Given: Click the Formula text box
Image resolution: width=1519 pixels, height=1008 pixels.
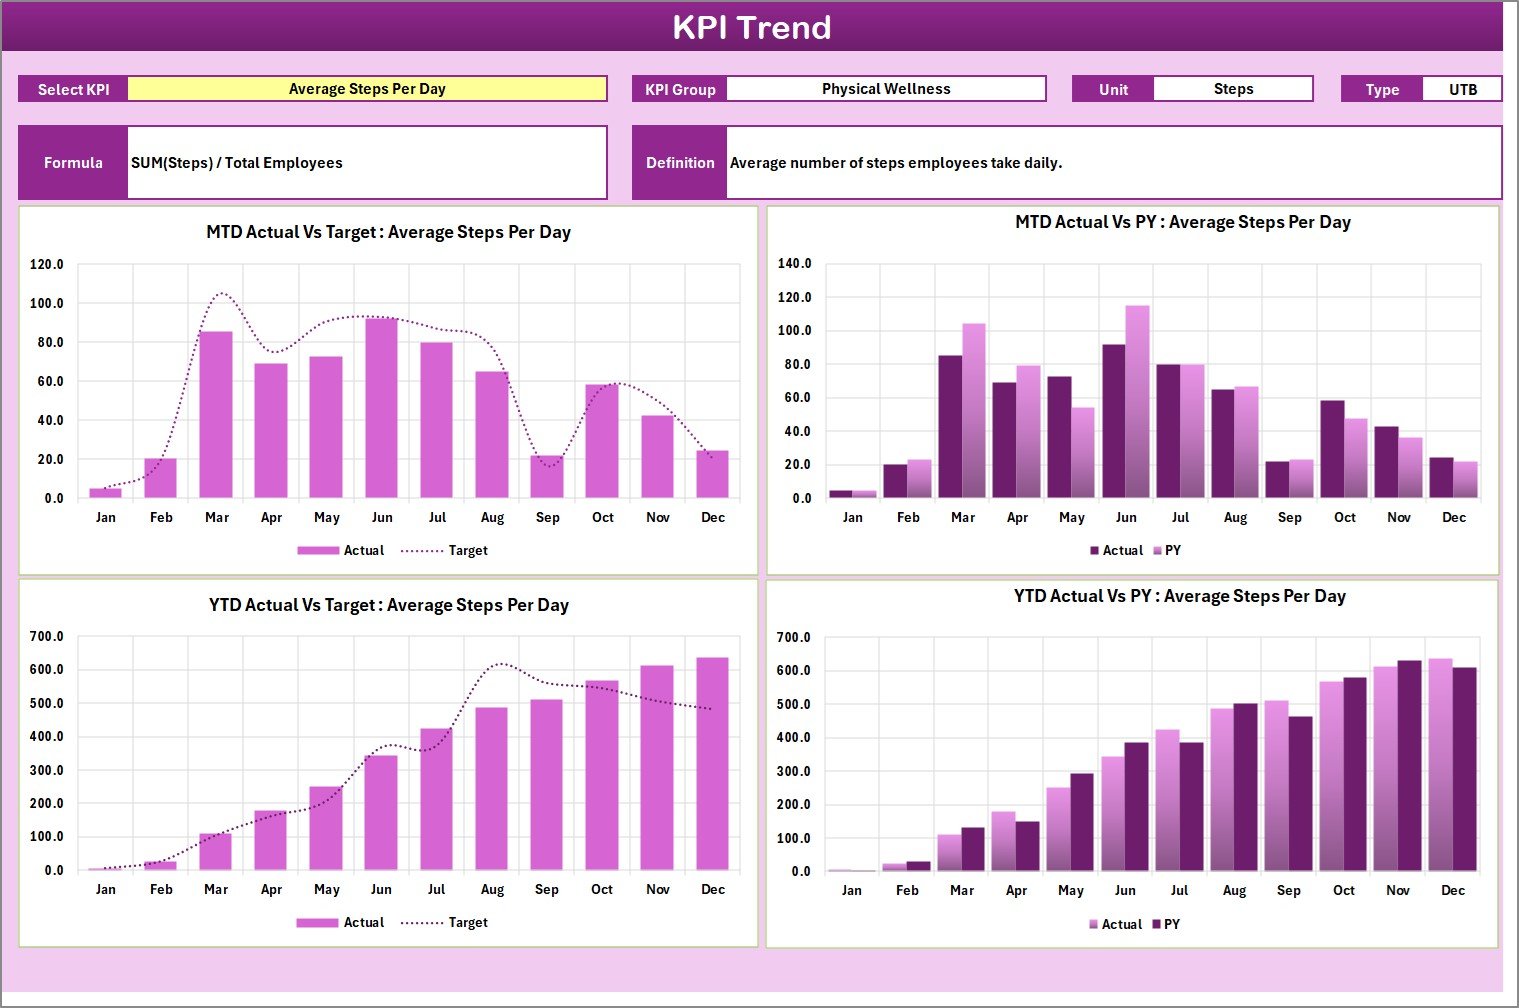Looking at the screenshot, I should (367, 162).
